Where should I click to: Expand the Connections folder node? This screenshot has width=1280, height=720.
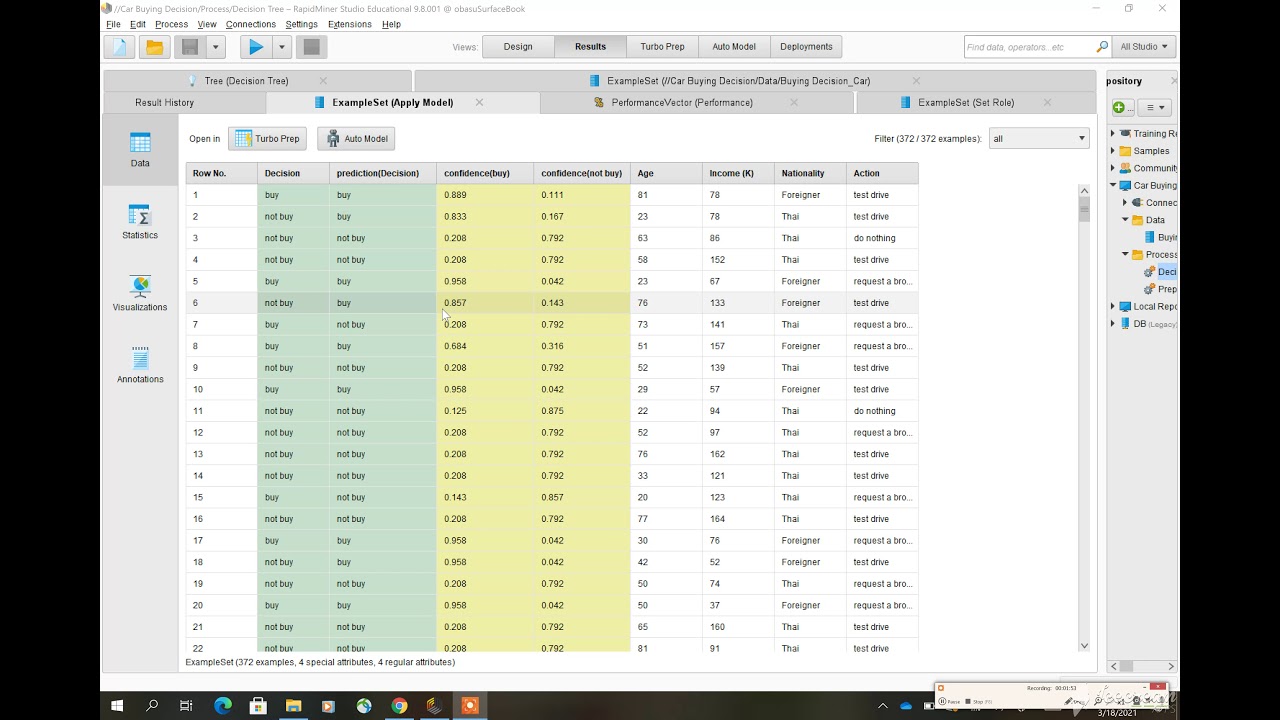pos(1125,203)
